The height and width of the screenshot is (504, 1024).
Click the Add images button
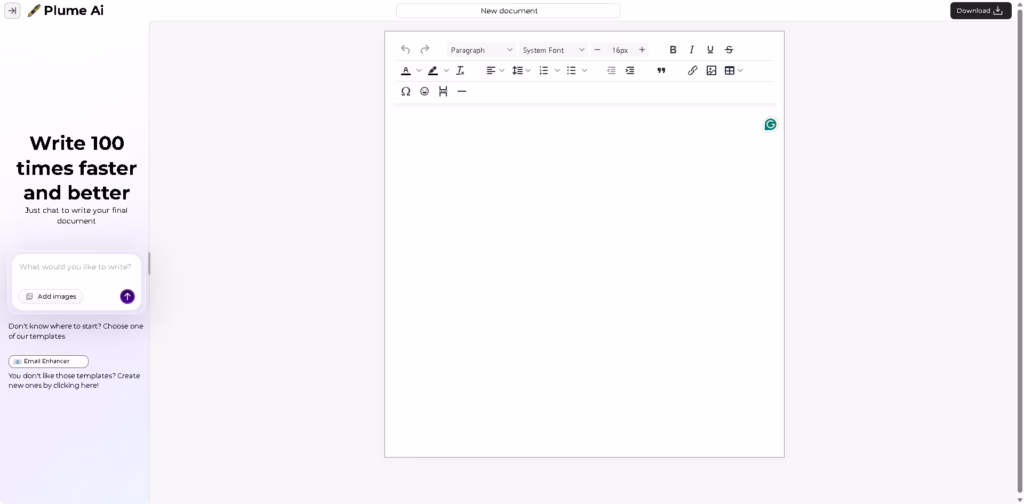pos(51,297)
